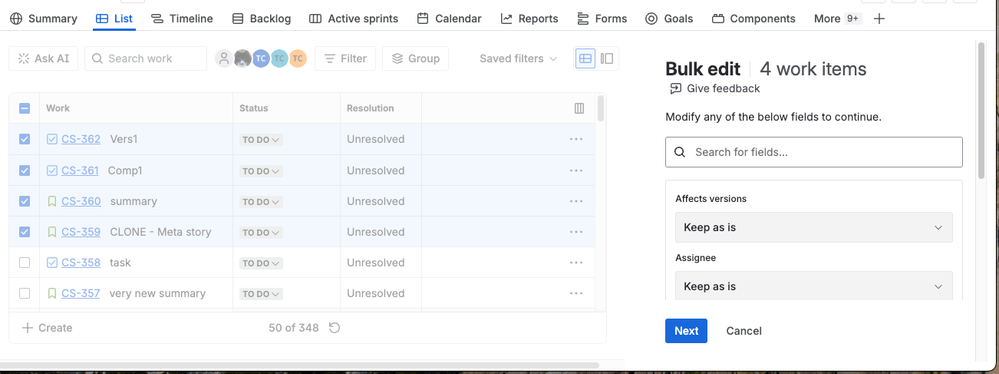This screenshot has height=374, width=999.
Task: Open the Summary tab
Action: pyautogui.click(x=44, y=18)
